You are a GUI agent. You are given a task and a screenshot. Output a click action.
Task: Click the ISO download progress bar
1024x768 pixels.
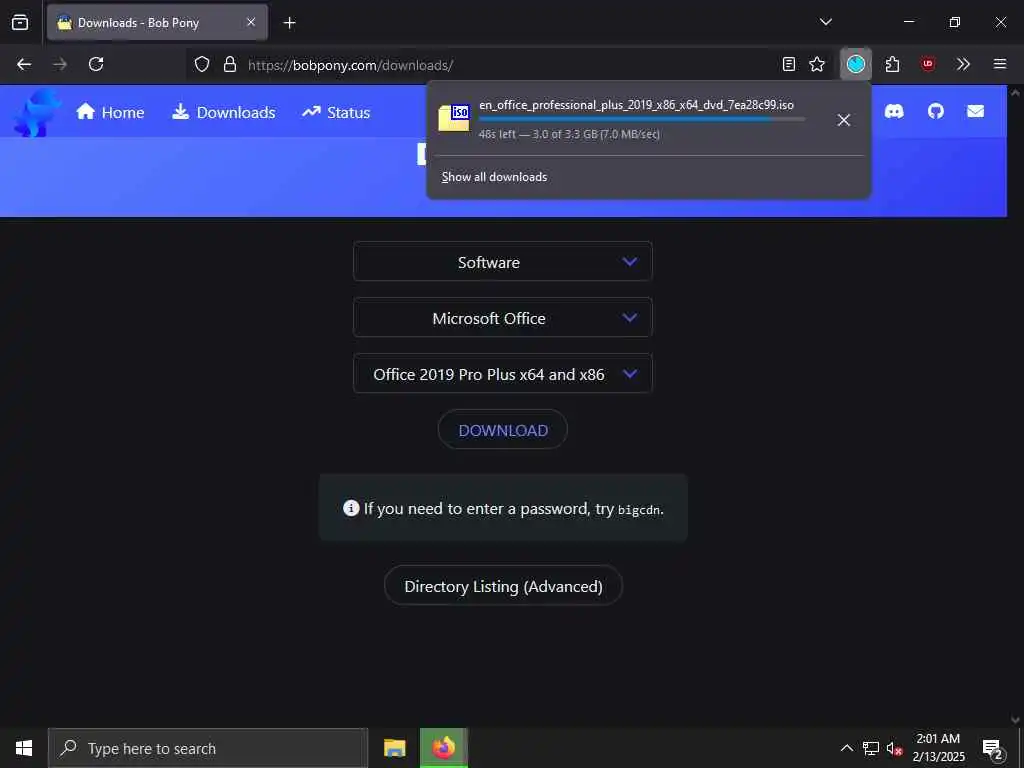pyautogui.click(x=642, y=120)
